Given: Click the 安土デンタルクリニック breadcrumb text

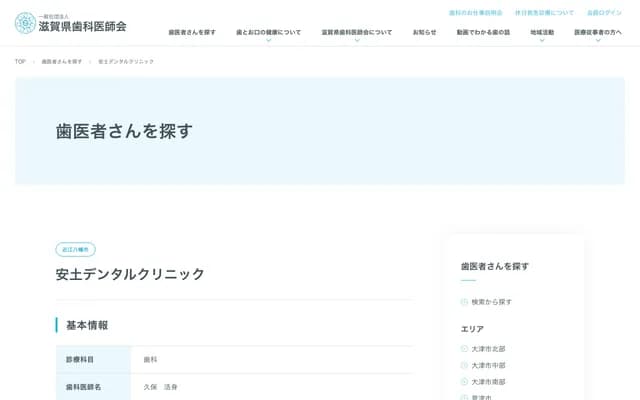Looking at the screenshot, I should pos(126,62).
